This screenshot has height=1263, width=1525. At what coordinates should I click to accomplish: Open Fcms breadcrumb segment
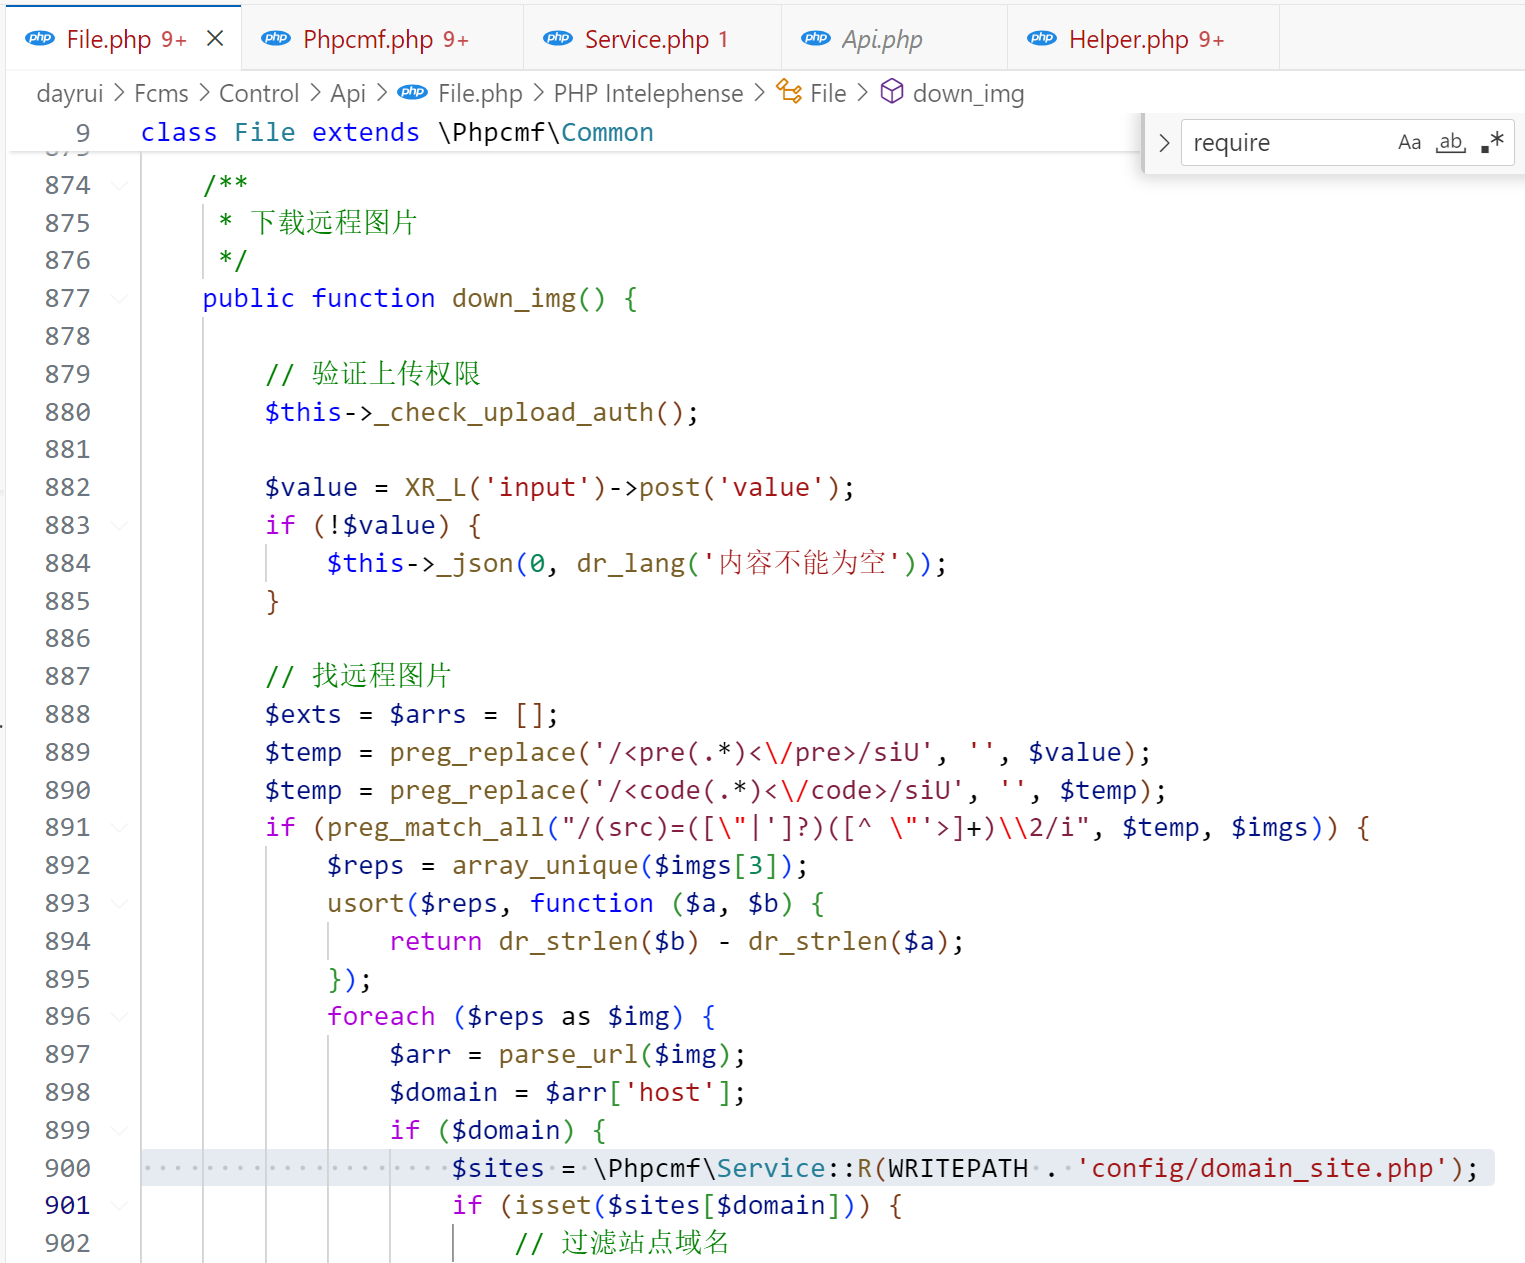pyautogui.click(x=161, y=93)
